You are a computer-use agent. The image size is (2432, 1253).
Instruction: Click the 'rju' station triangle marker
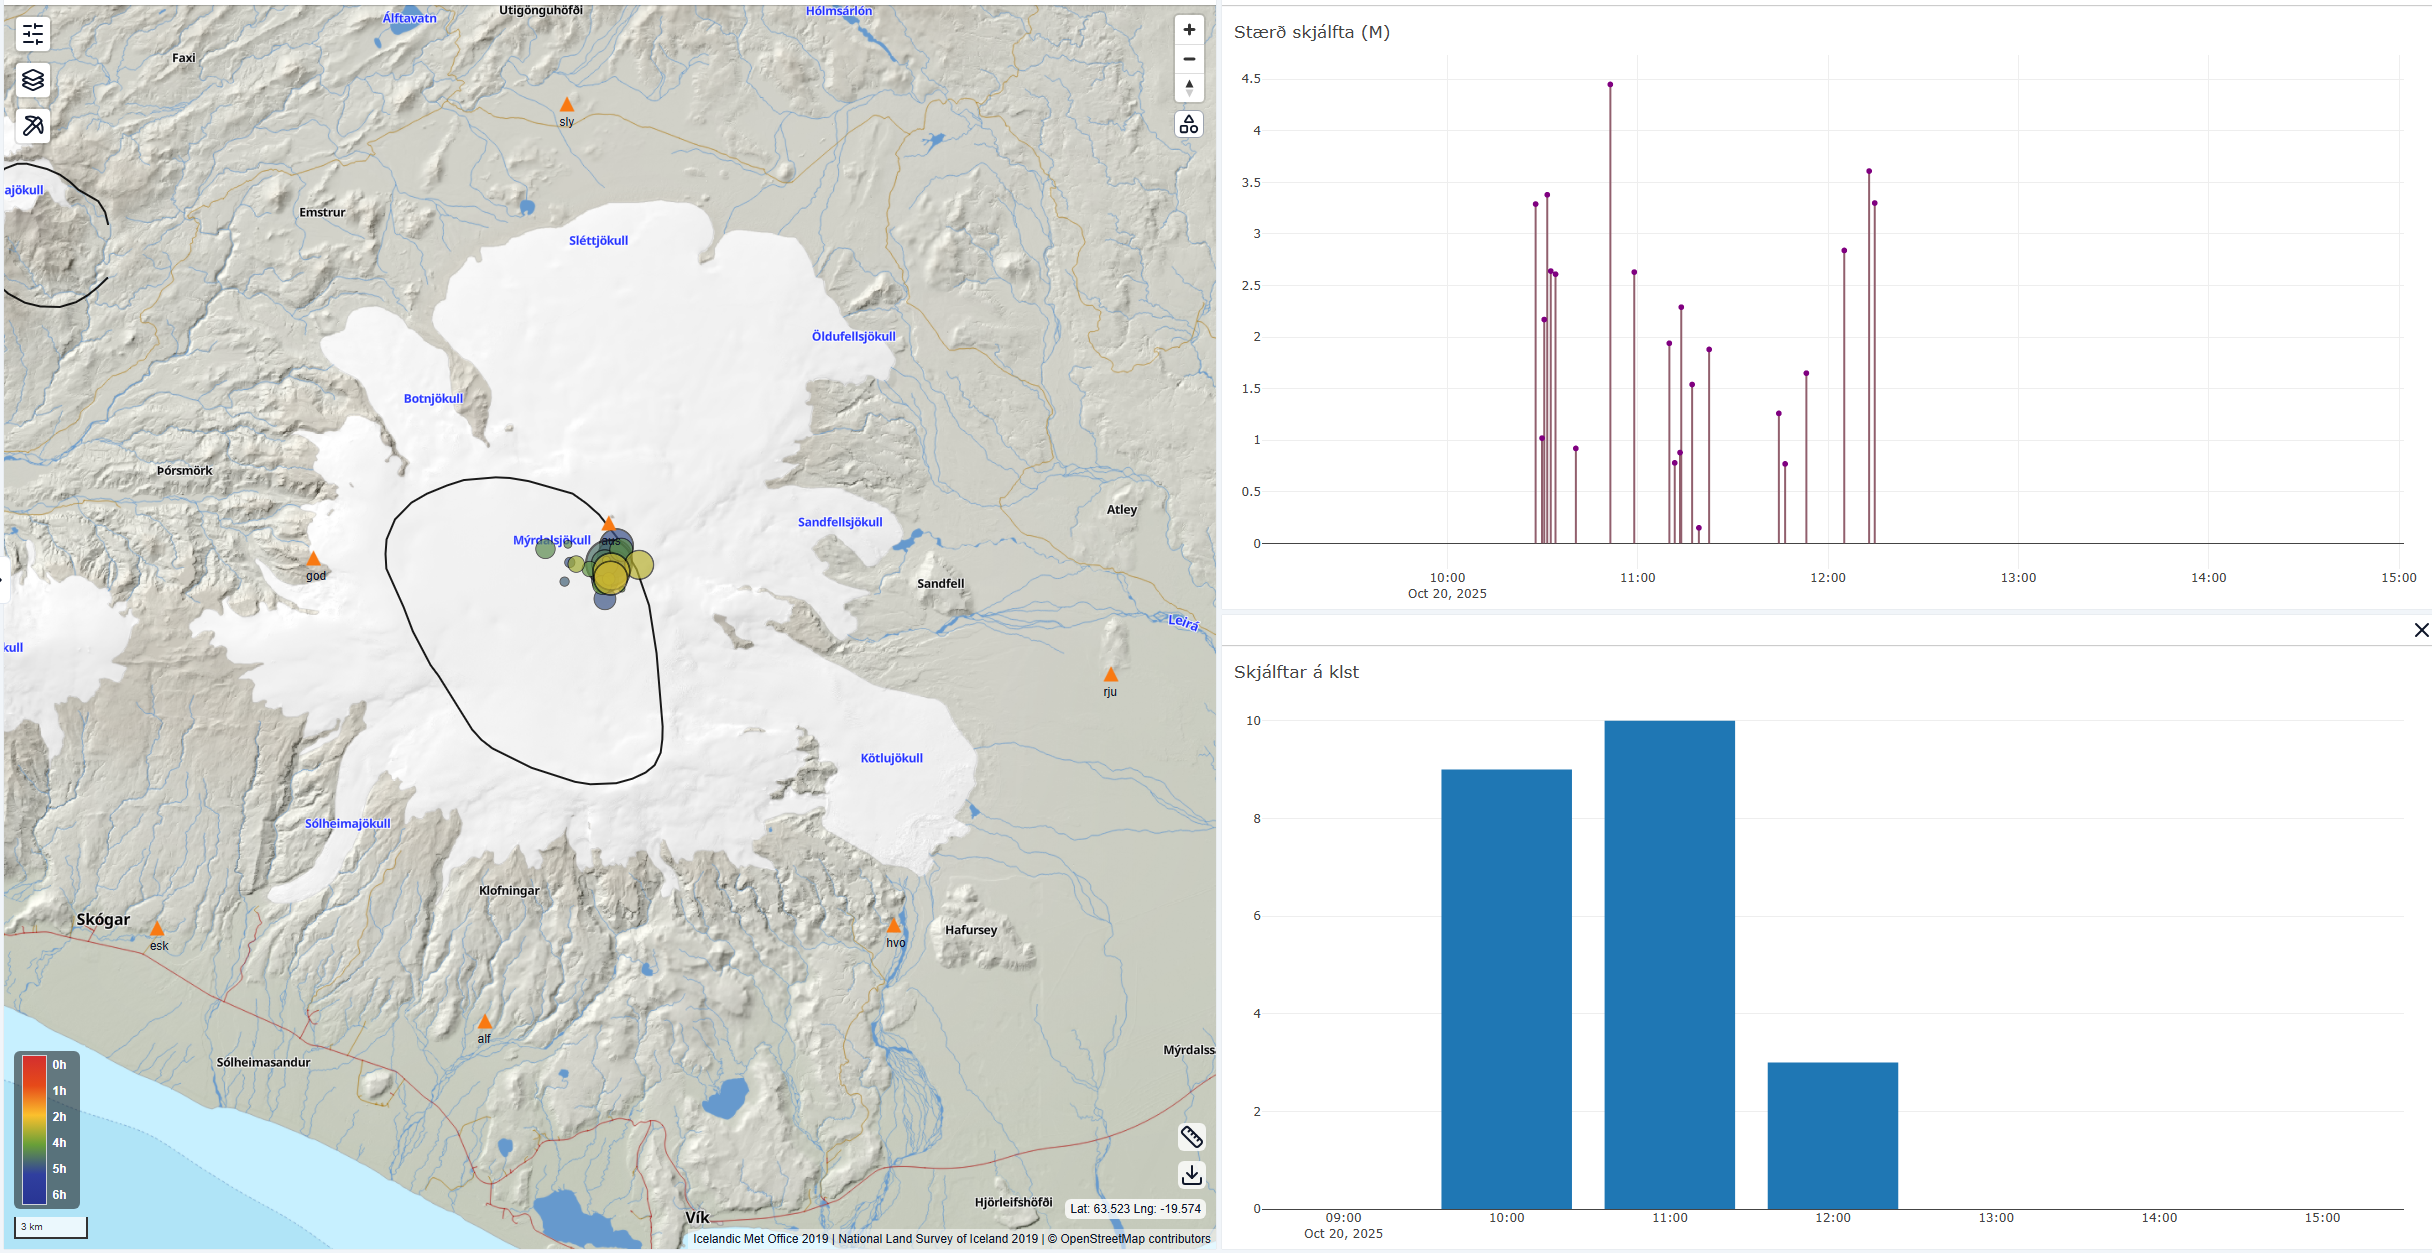point(1110,675)
